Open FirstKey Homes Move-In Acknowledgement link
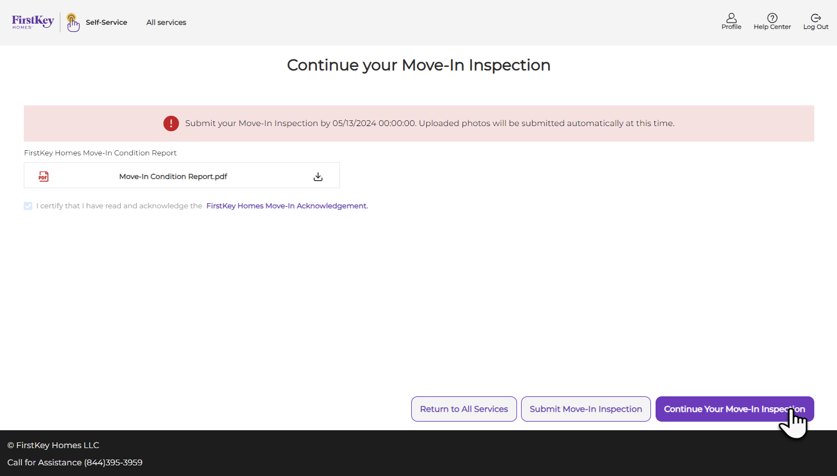837x476 pixels. (x=287, y=205)
